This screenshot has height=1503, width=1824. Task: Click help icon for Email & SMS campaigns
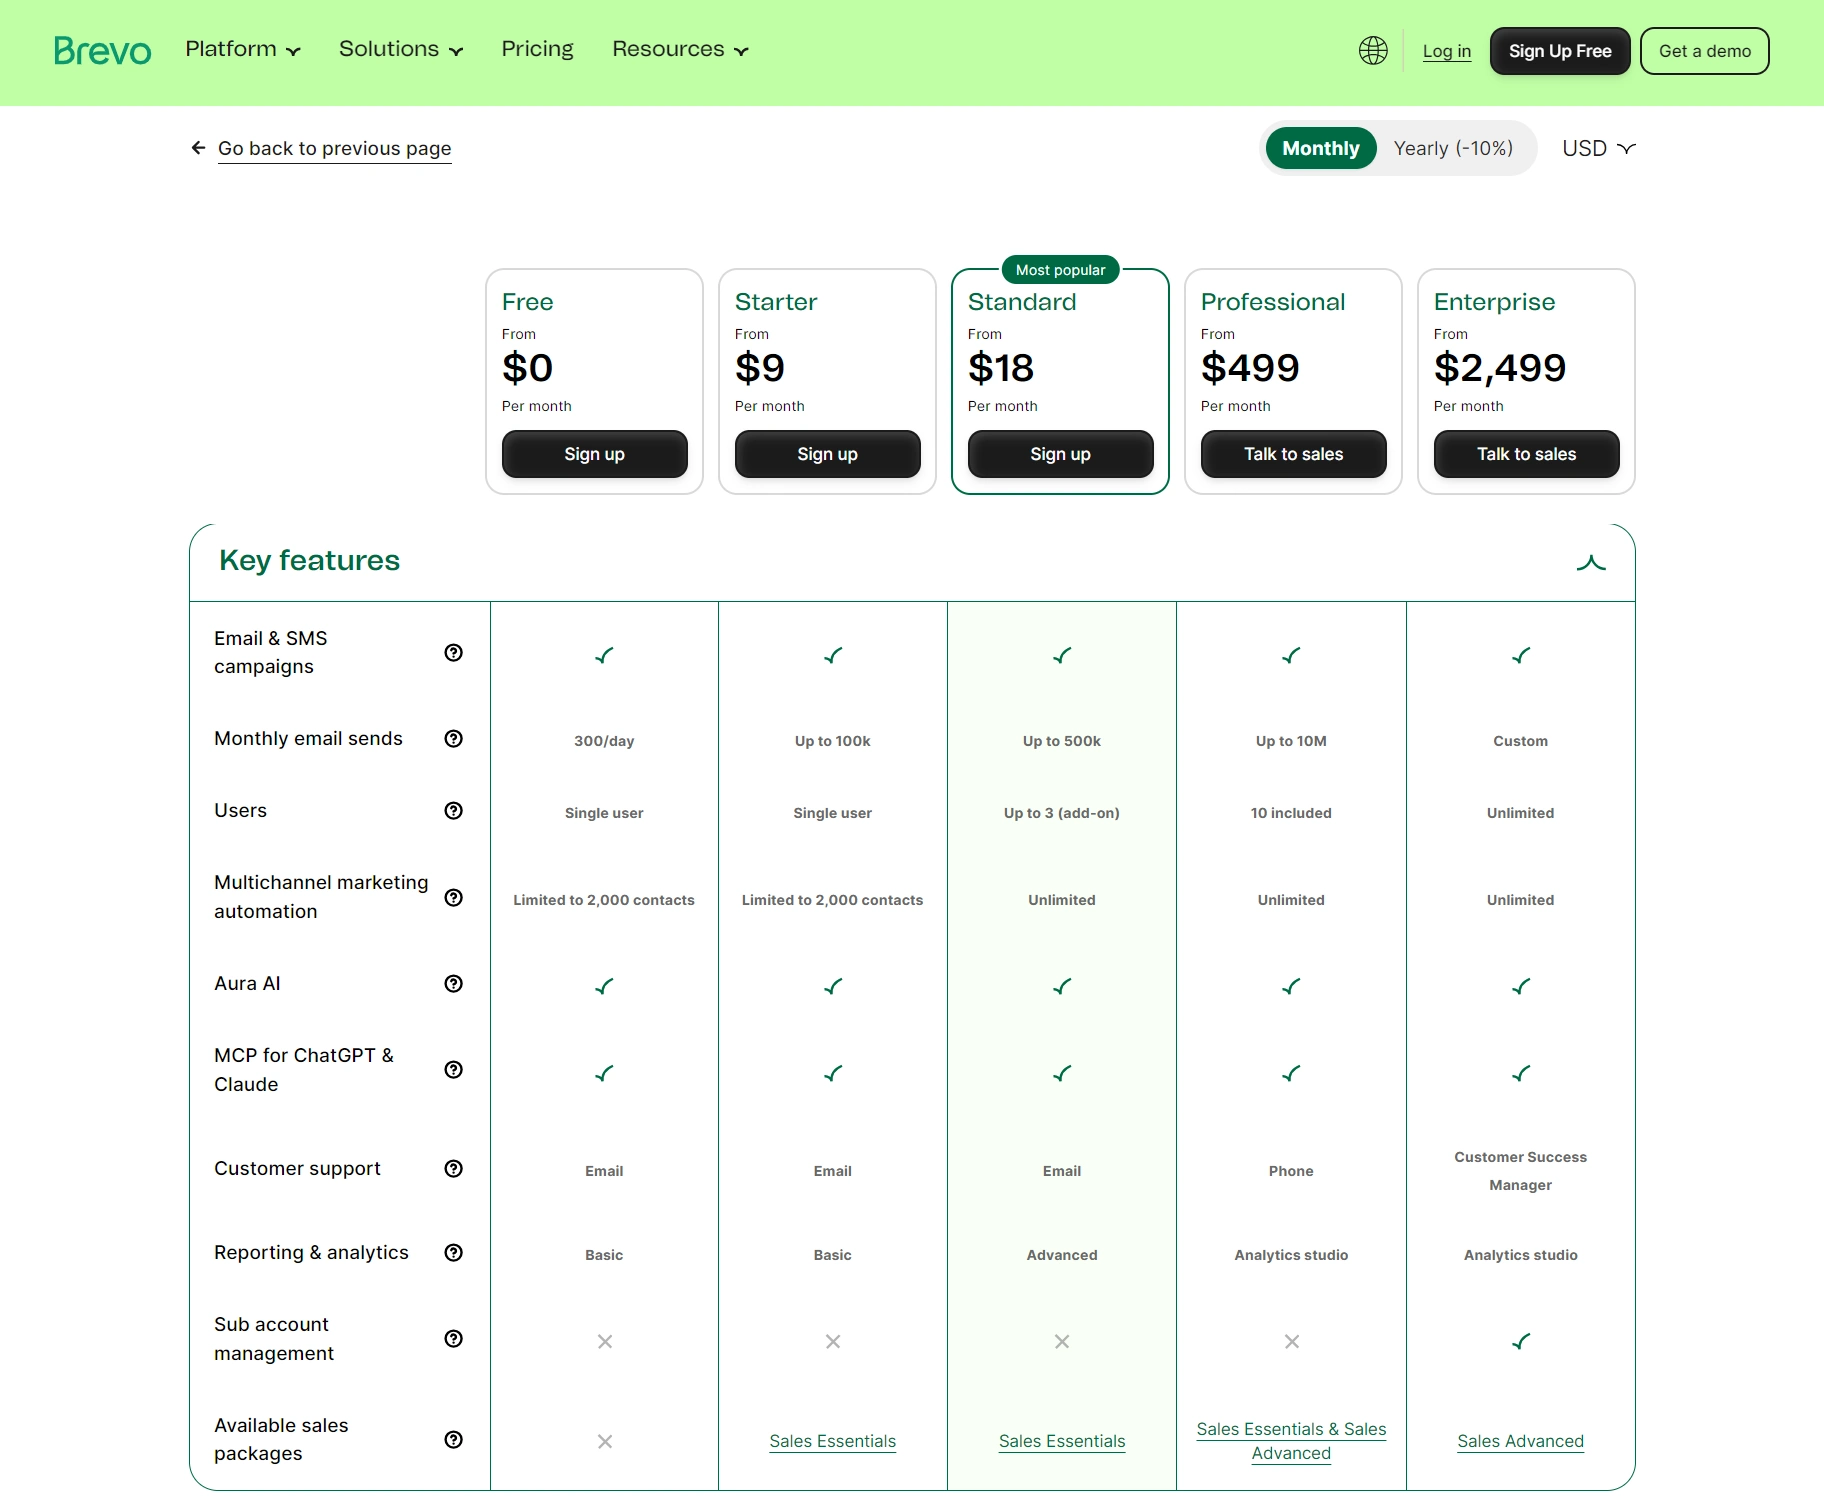pos(453,653)
